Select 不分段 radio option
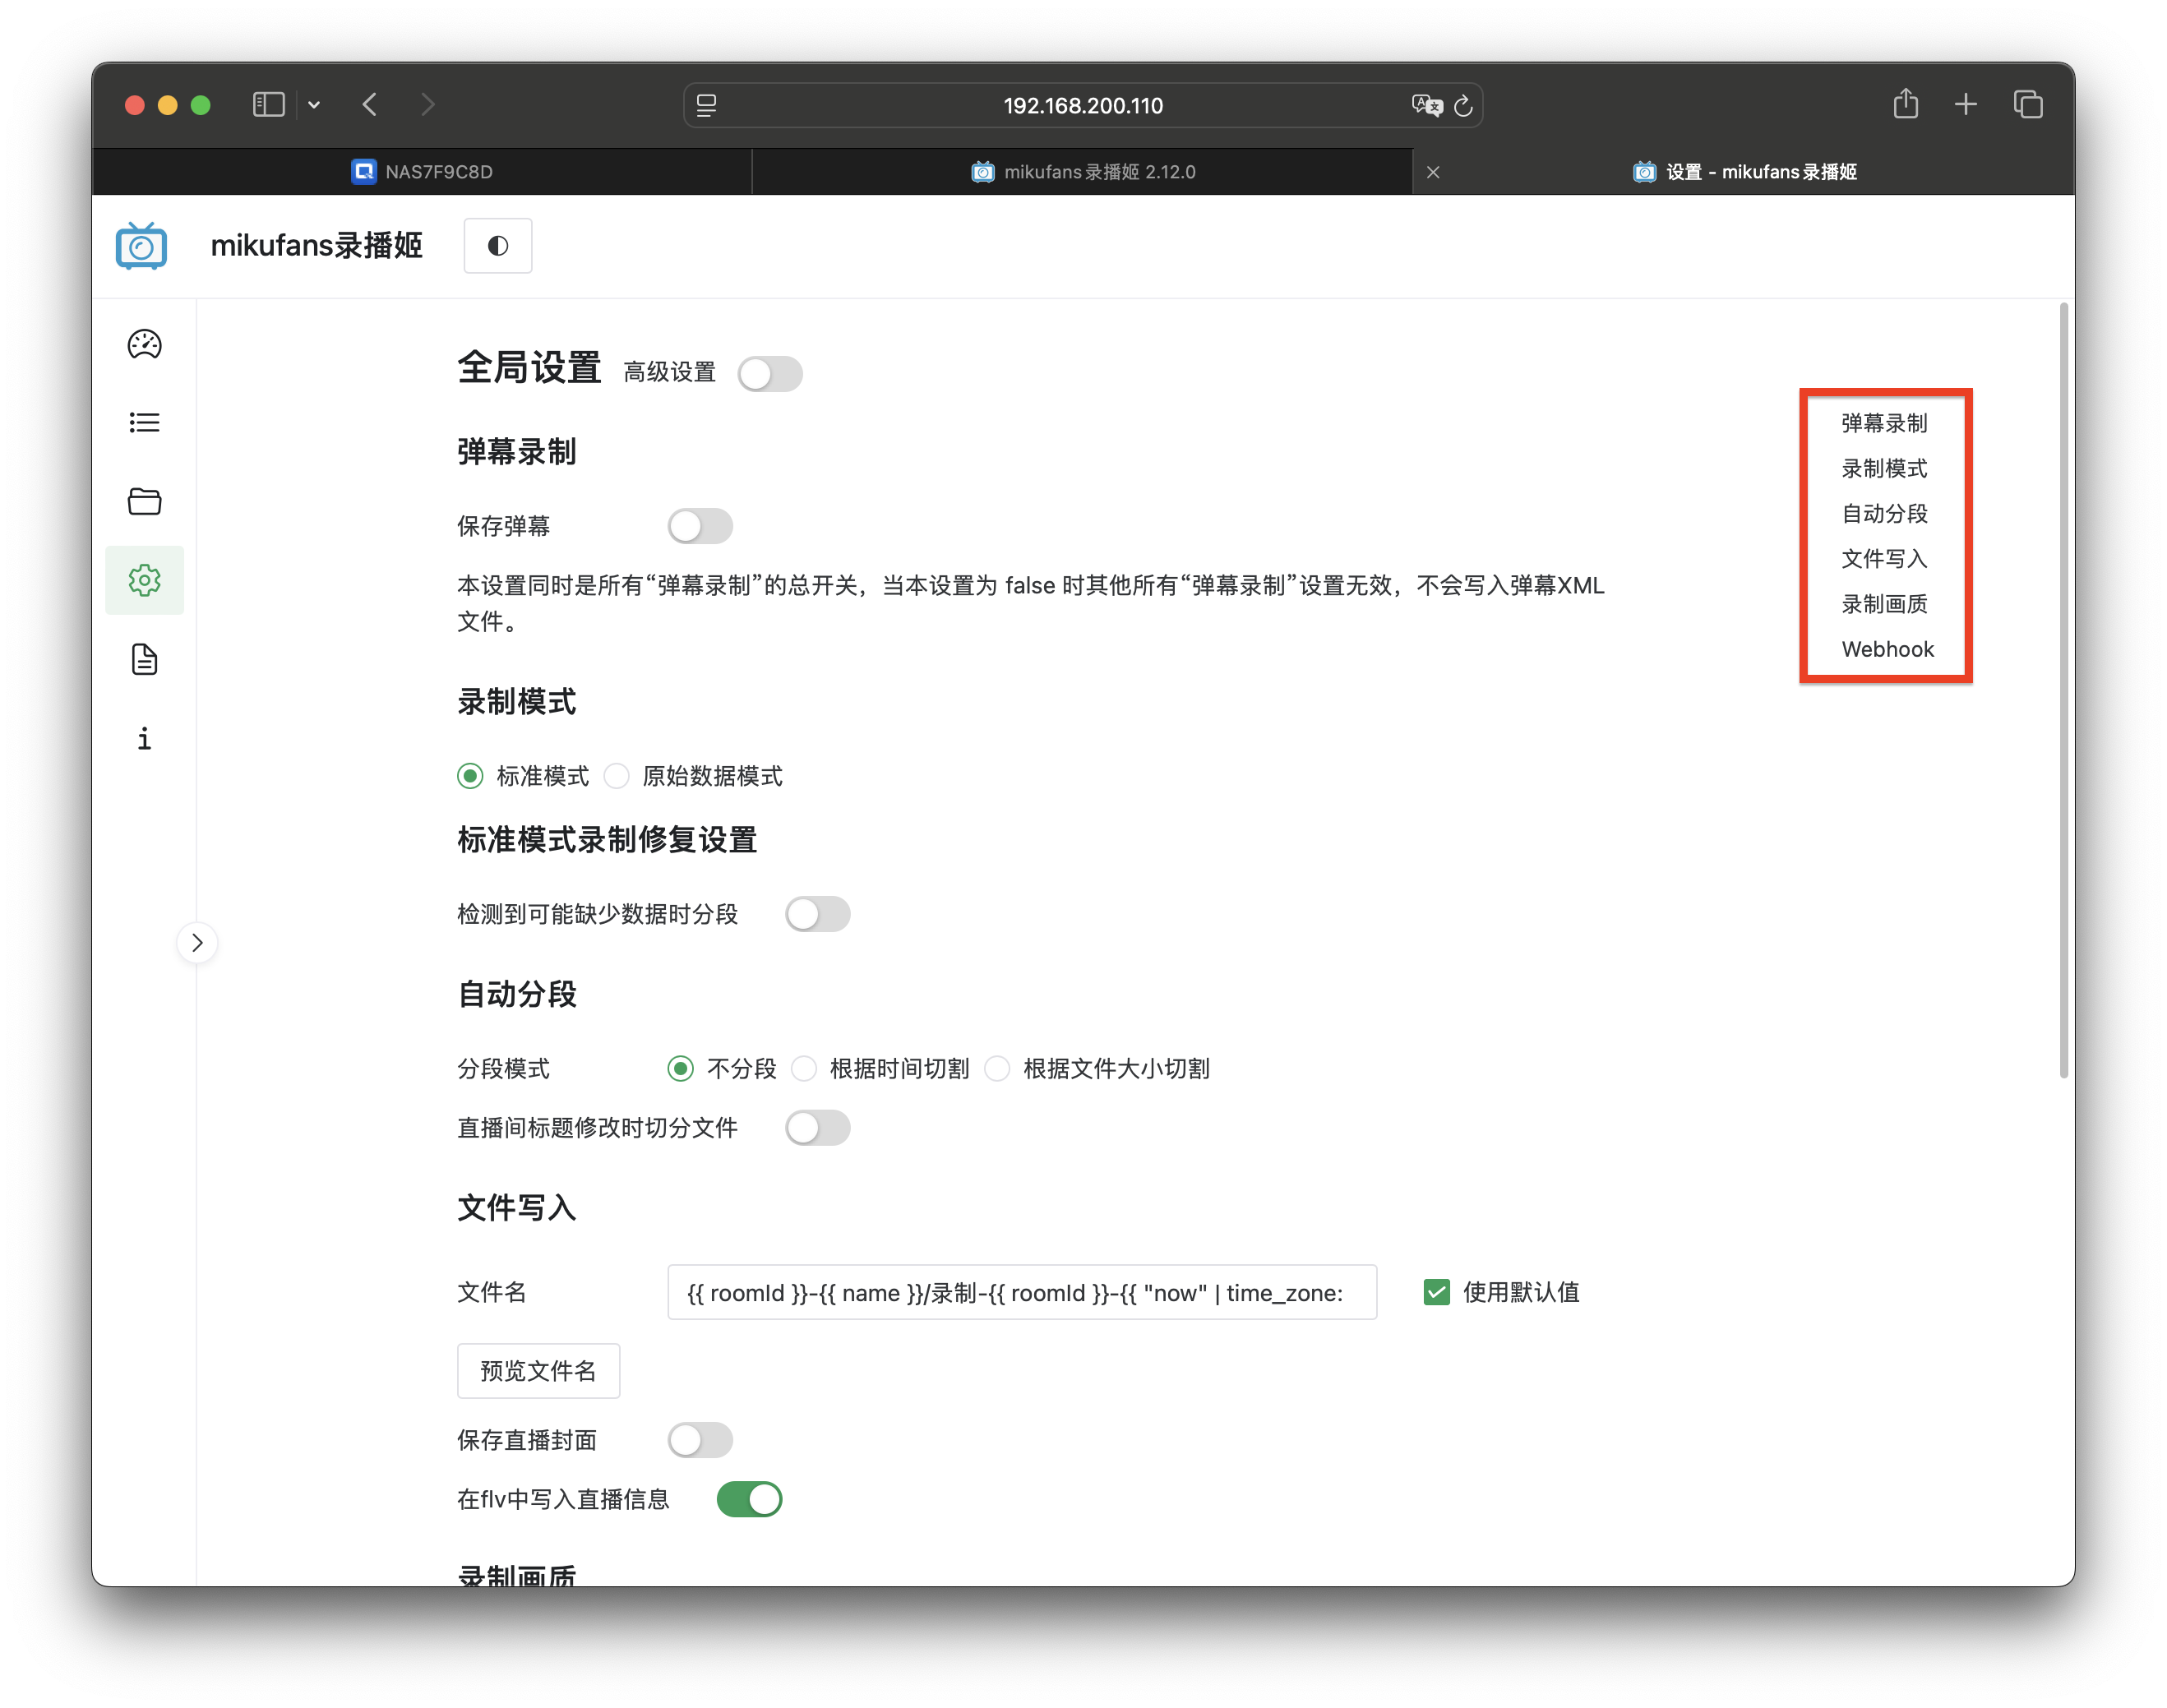This screenshot has width=2167, height=1708. (x=680, y=1068)
